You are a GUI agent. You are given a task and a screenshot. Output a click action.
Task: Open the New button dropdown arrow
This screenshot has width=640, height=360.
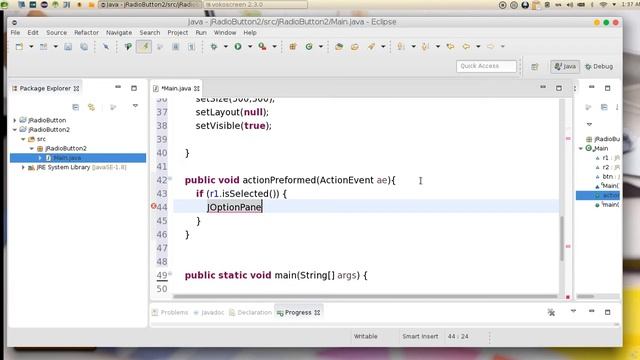(x=31, y=47)
